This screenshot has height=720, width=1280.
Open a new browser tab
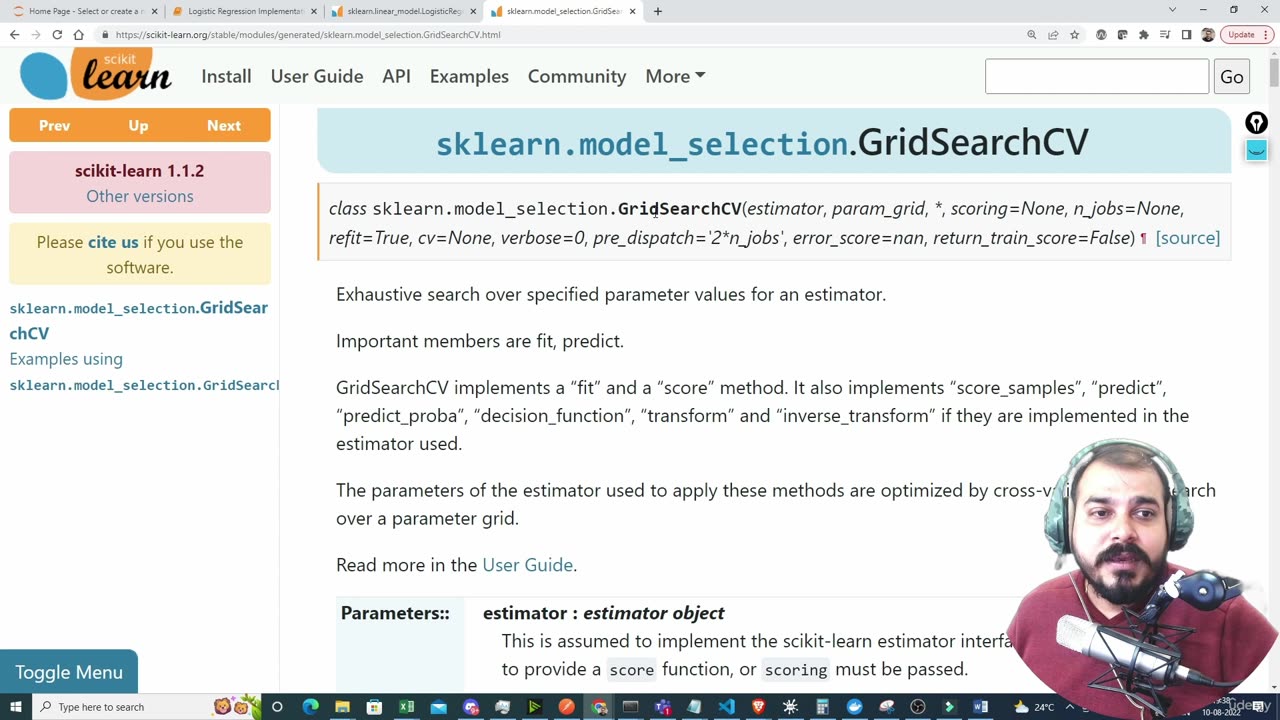pyautogui.click(x=657, y=11)
